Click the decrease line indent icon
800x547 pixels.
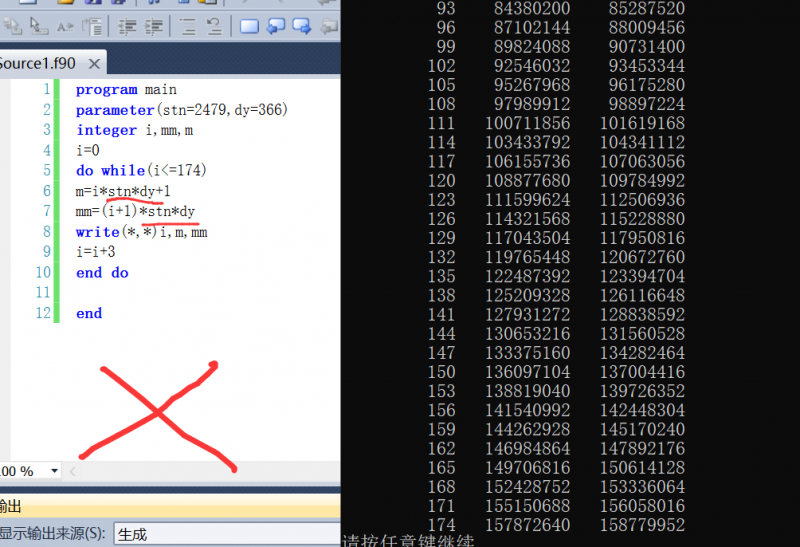tap(128, 26)
